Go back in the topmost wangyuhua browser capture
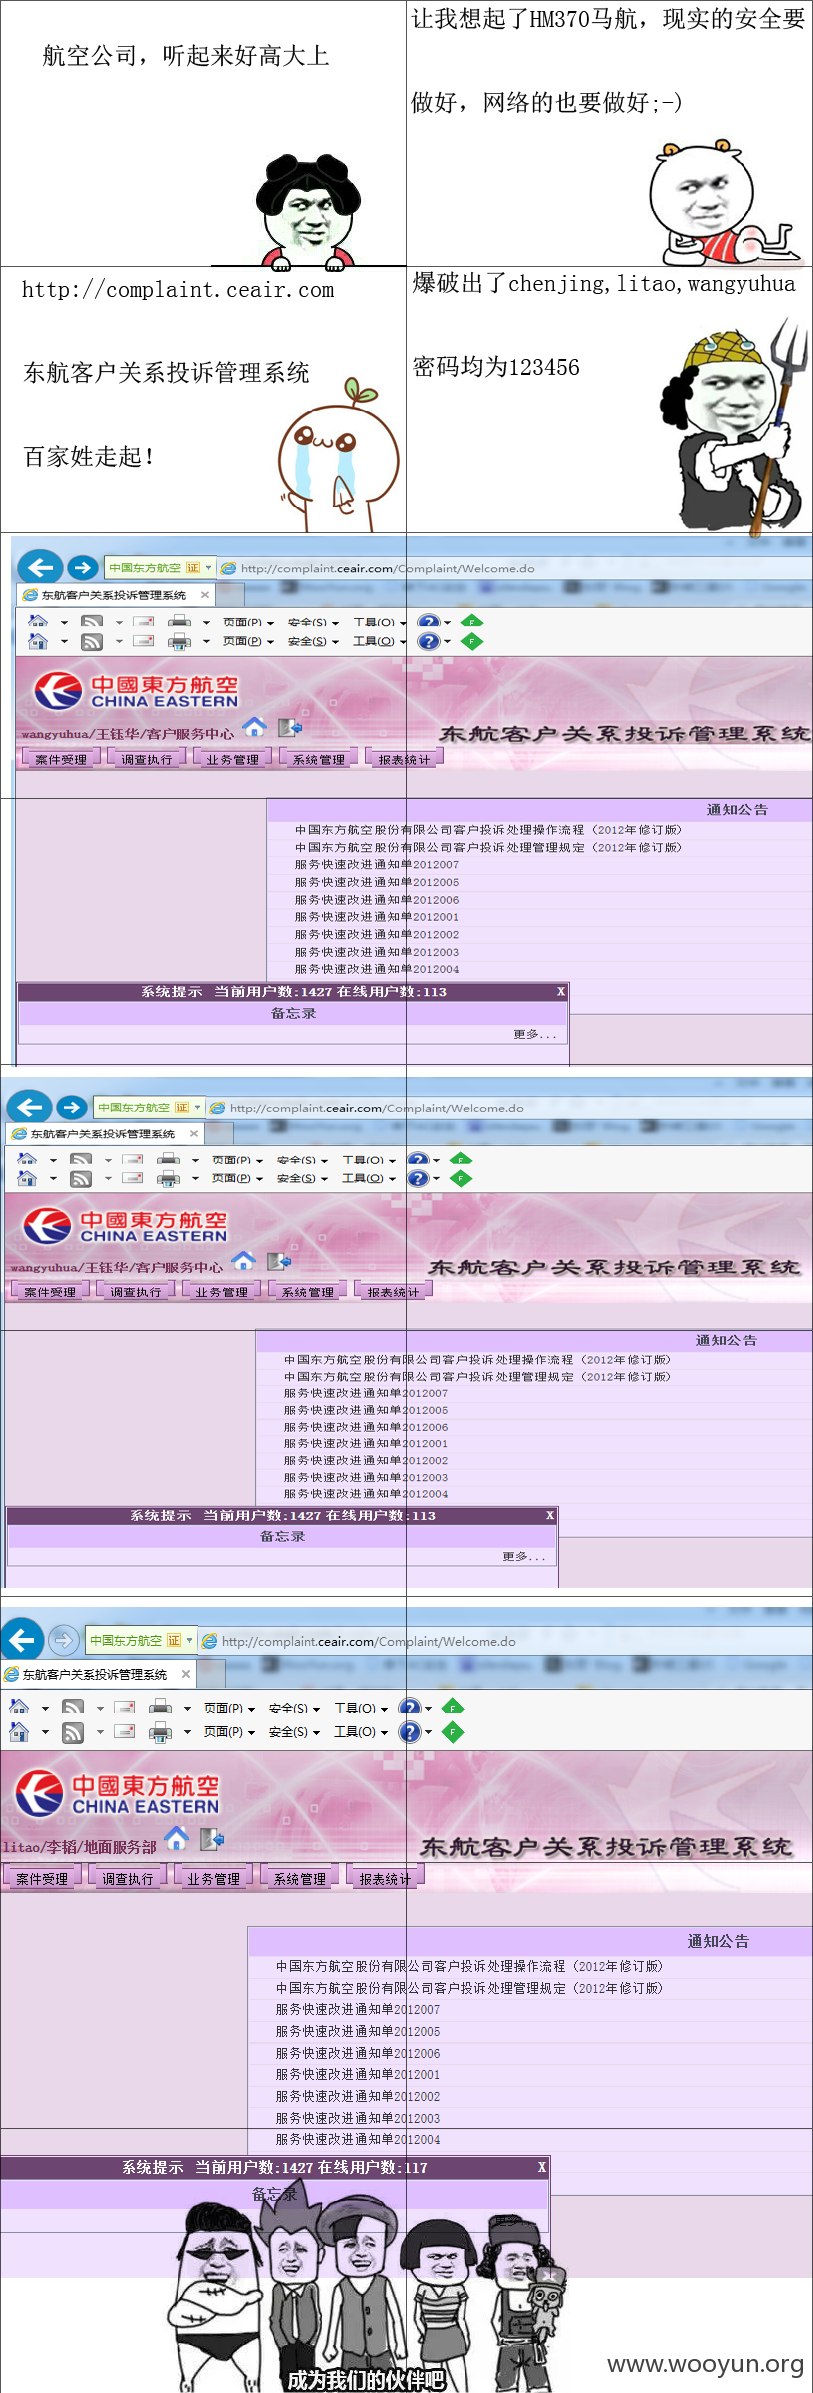 (40, 567)
